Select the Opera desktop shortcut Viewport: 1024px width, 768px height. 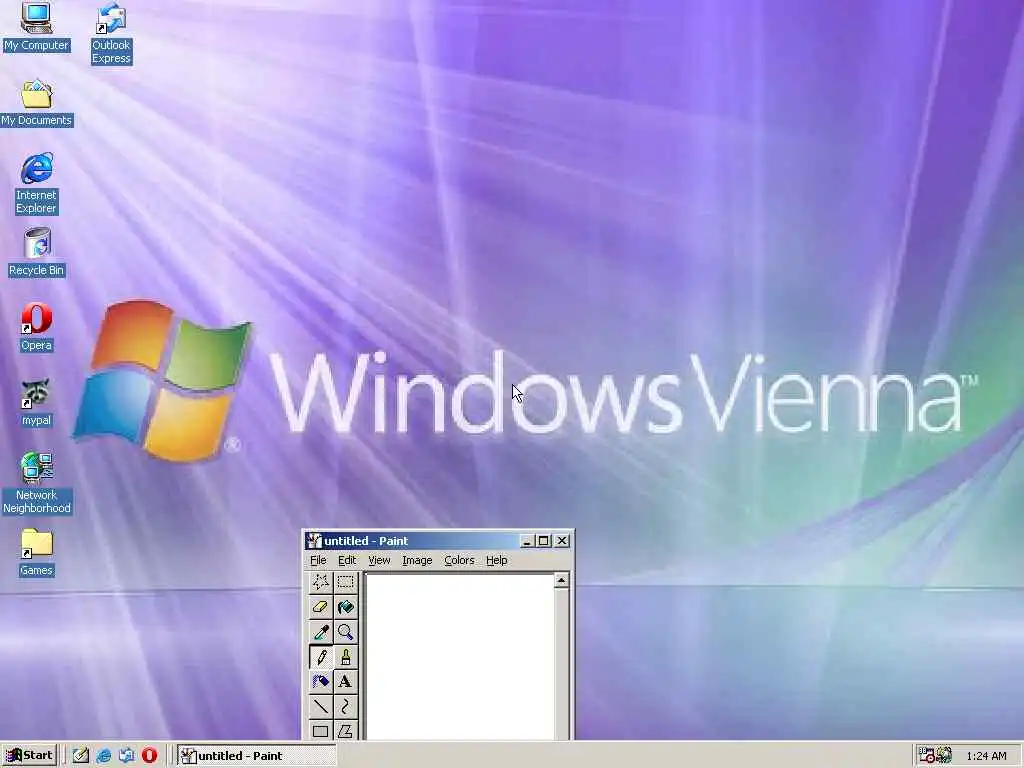pos(36,328)
